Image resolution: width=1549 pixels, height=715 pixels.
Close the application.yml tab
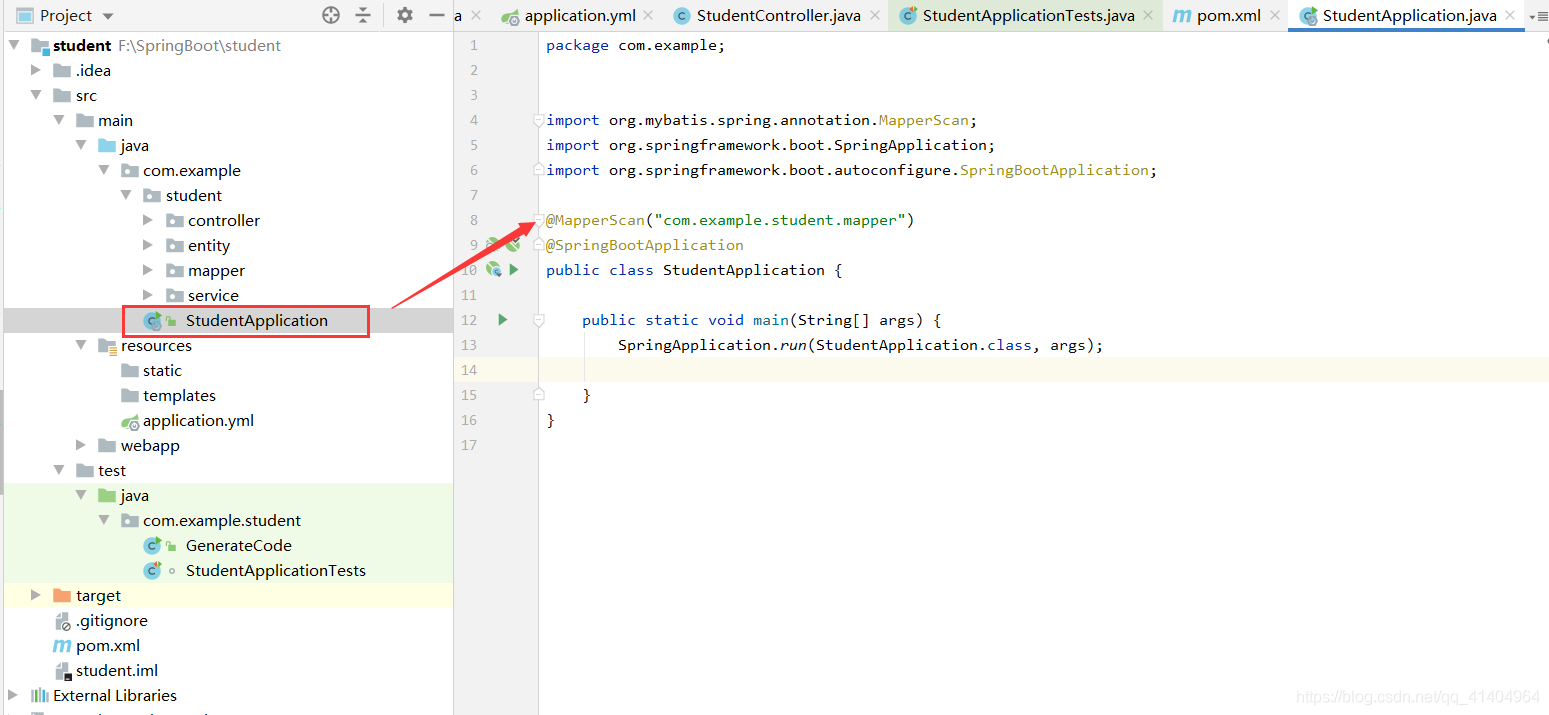tap(647, 15)
